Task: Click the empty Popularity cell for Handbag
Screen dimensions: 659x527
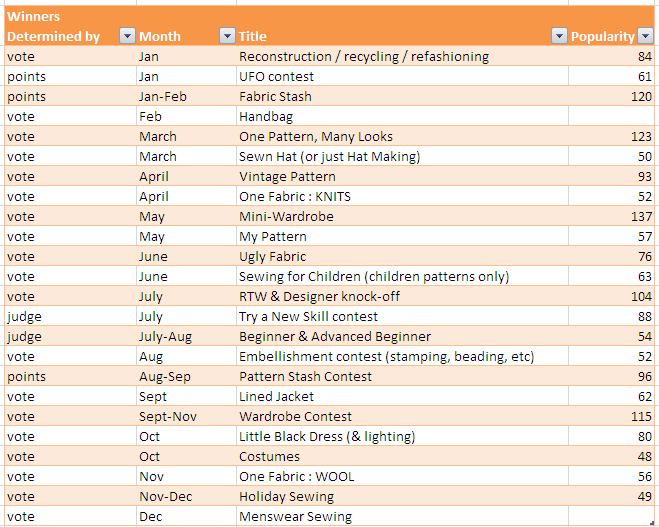Action: pos(611,116)
